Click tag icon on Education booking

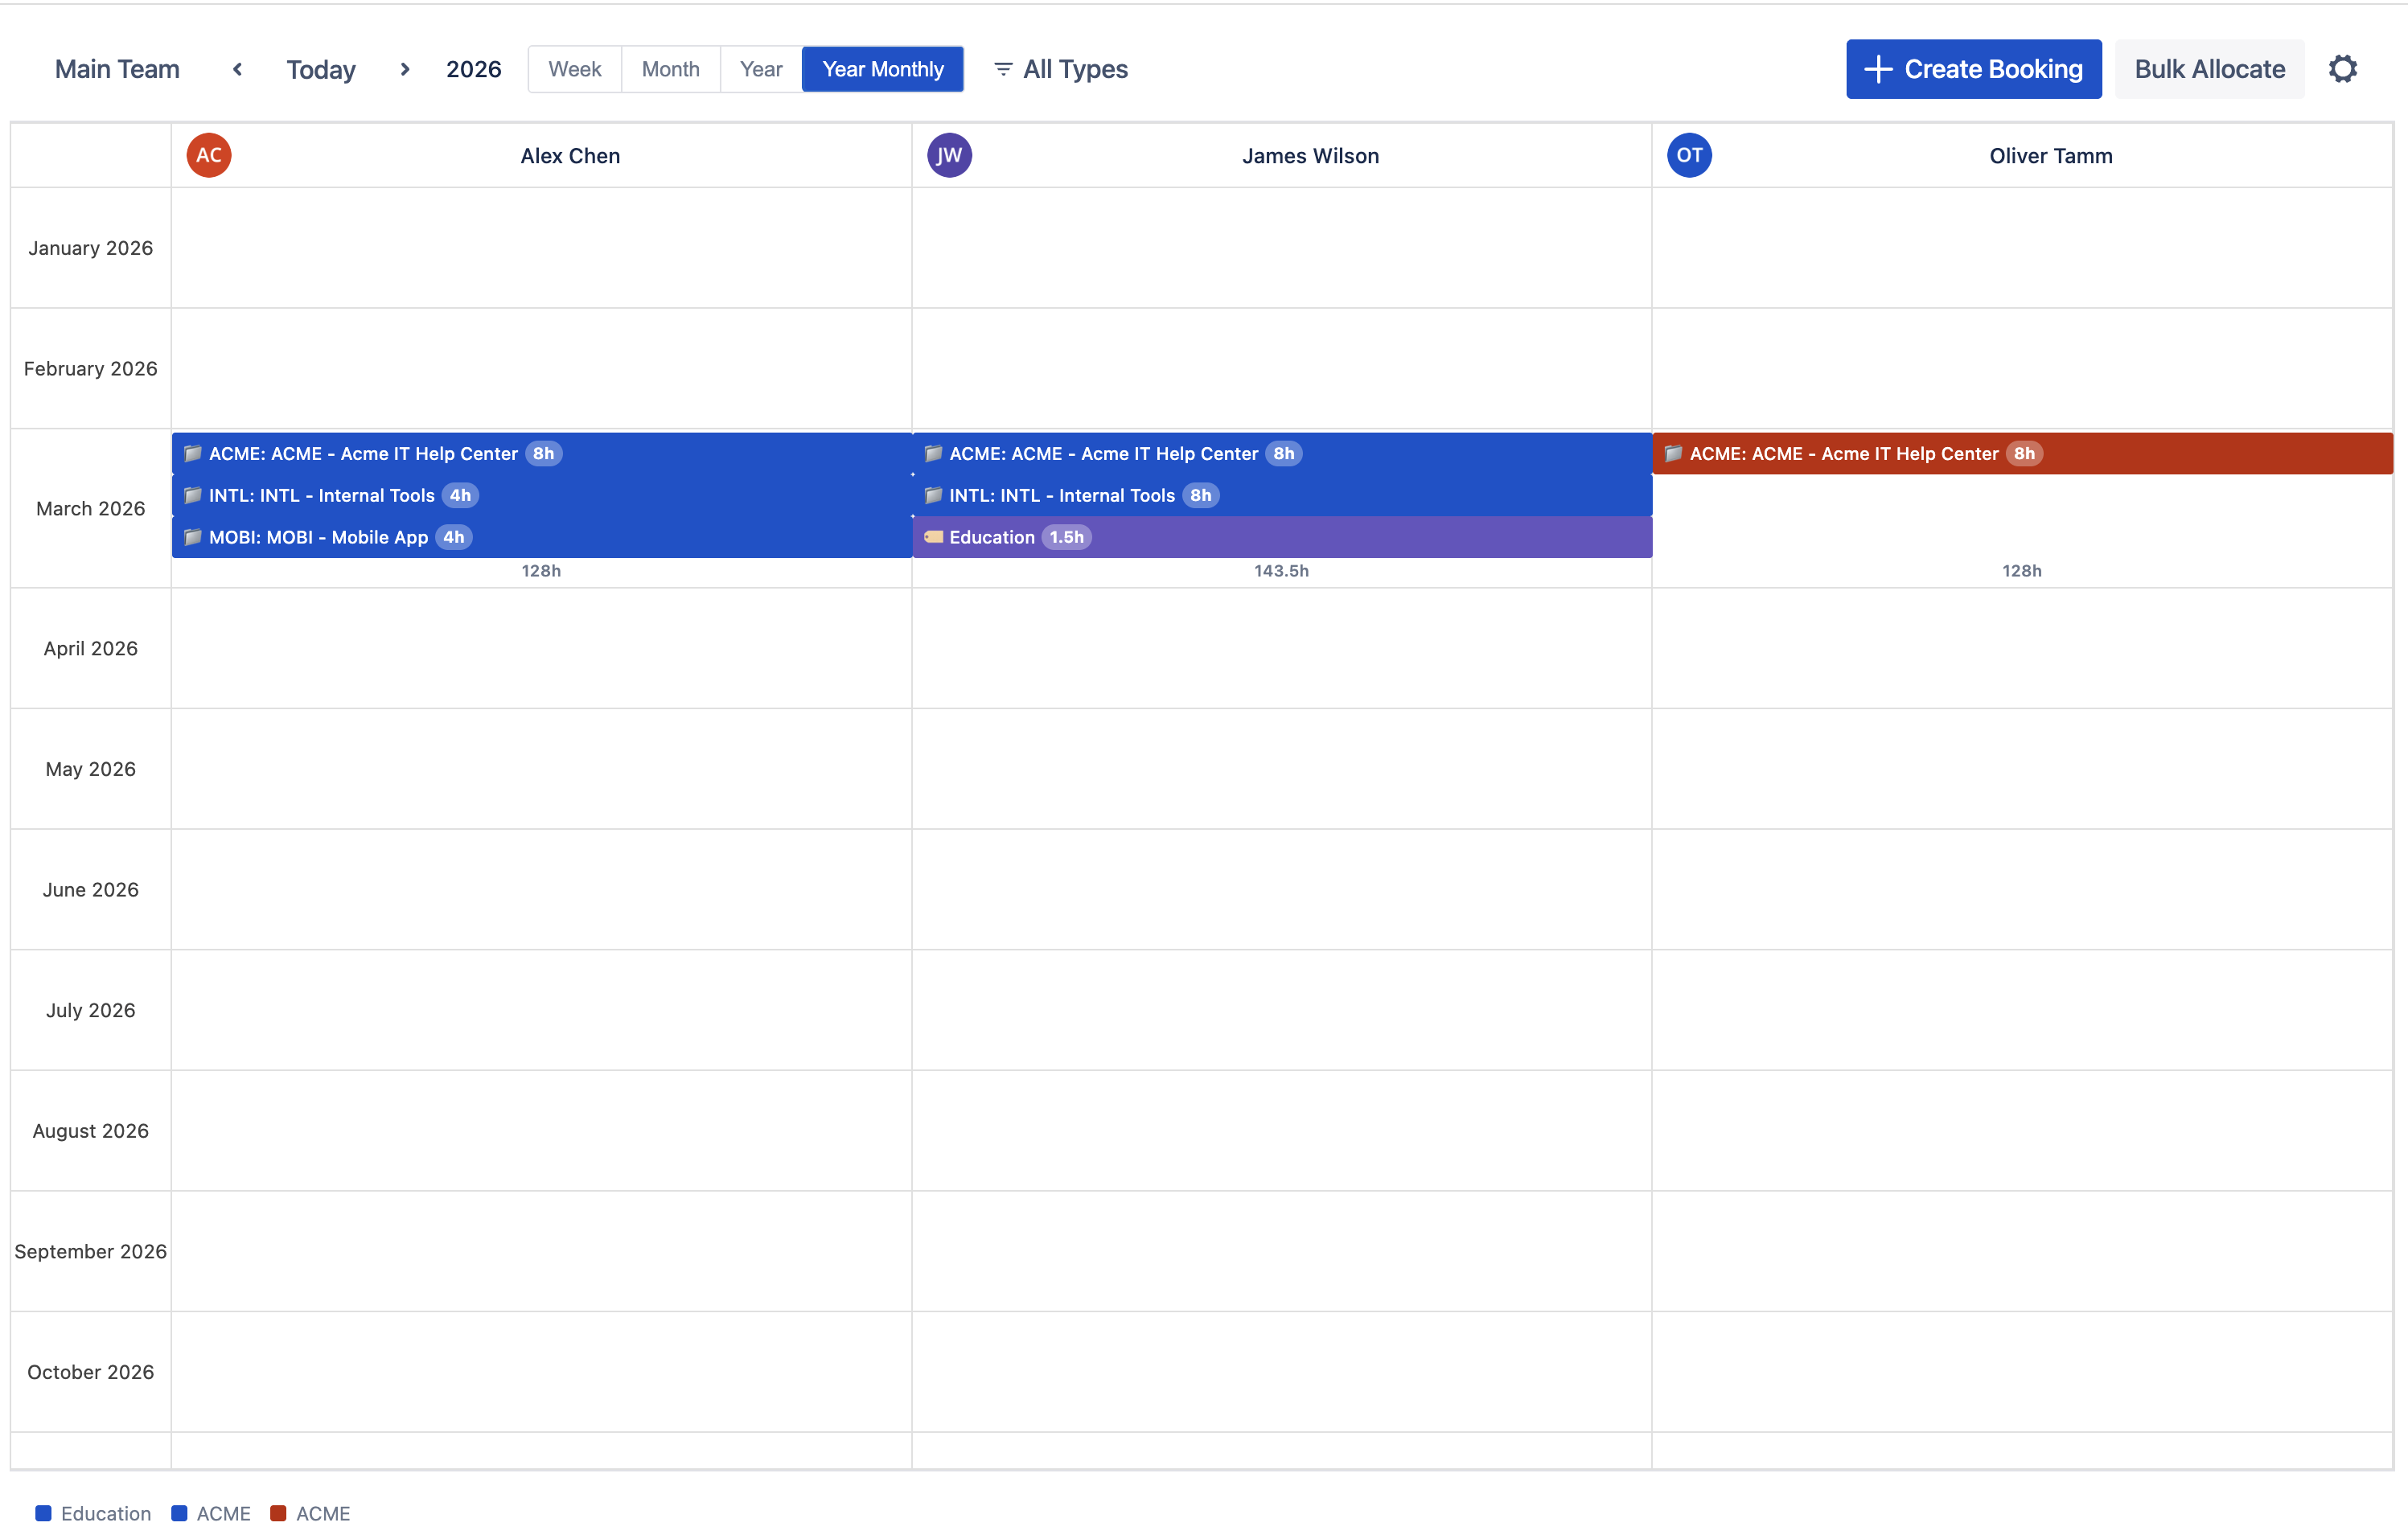pyautogui.click(x=933, y=537)
